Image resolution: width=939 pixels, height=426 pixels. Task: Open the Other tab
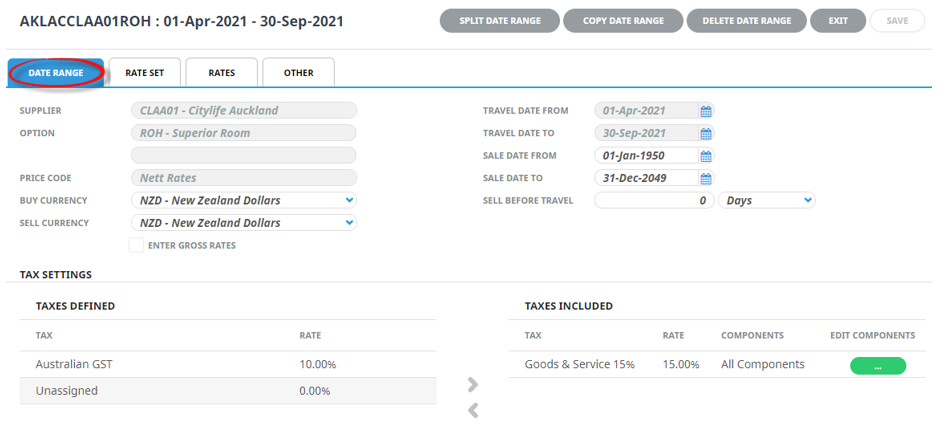298,73
